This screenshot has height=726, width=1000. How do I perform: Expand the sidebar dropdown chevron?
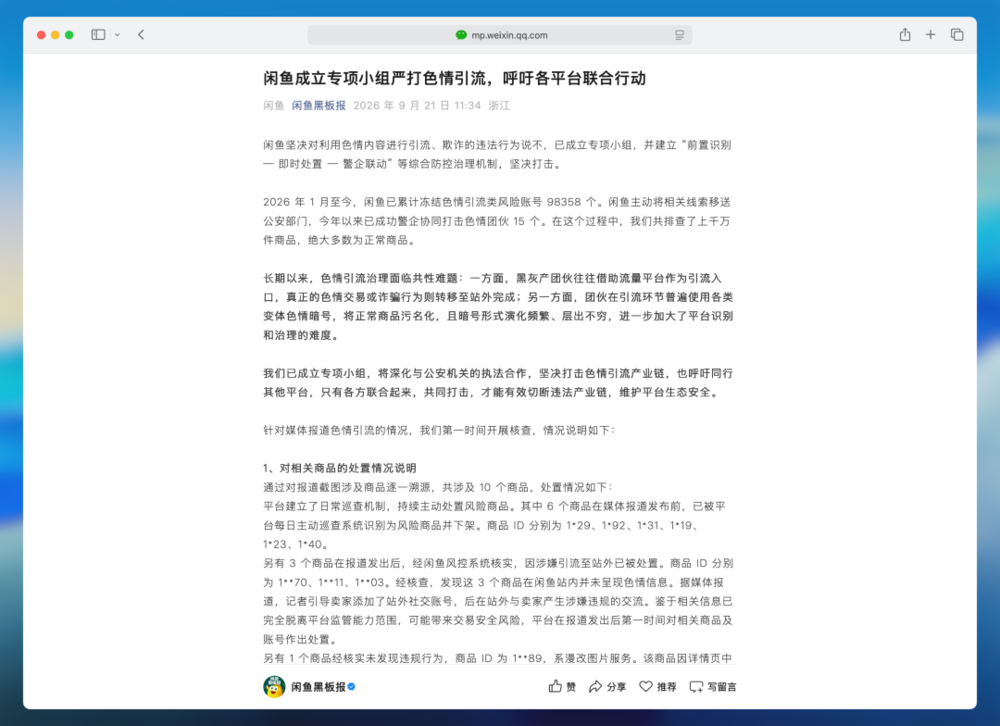coord(117,35)
